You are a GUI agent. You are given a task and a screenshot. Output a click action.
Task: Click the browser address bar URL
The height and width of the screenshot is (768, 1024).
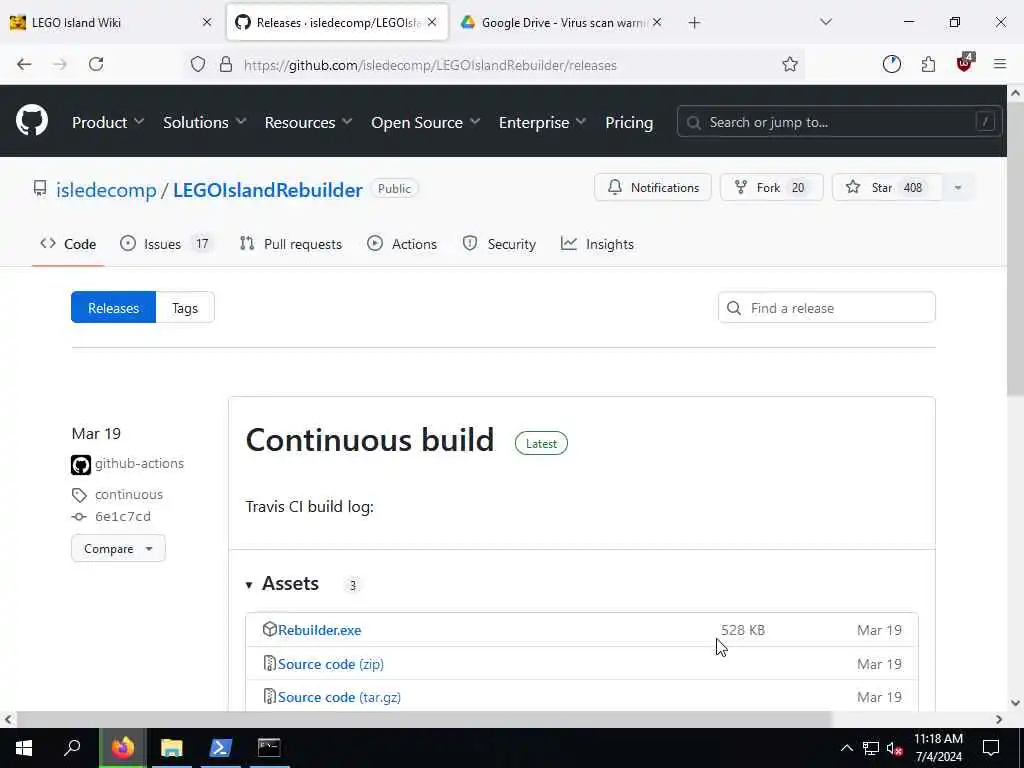(430, 65)
